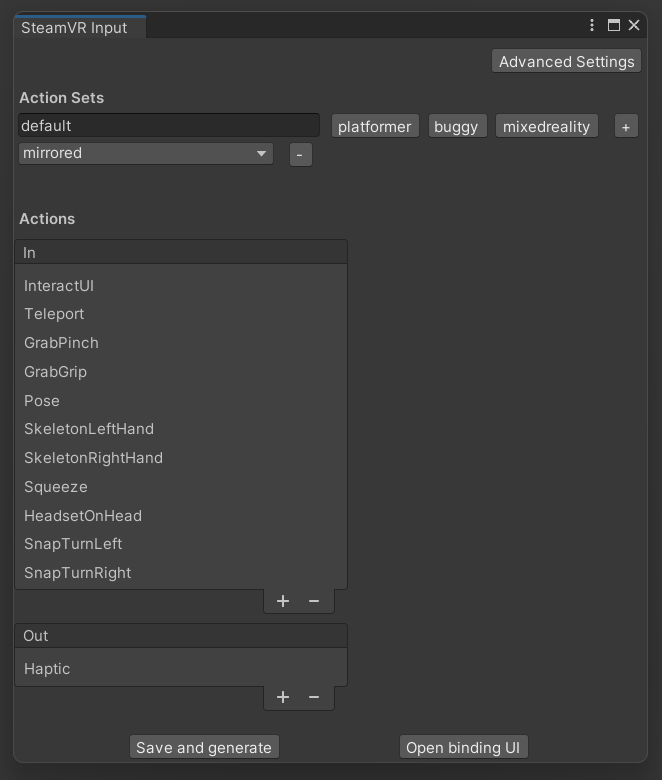
Task: Select the InteractUI action
Action: click(181, 286)
